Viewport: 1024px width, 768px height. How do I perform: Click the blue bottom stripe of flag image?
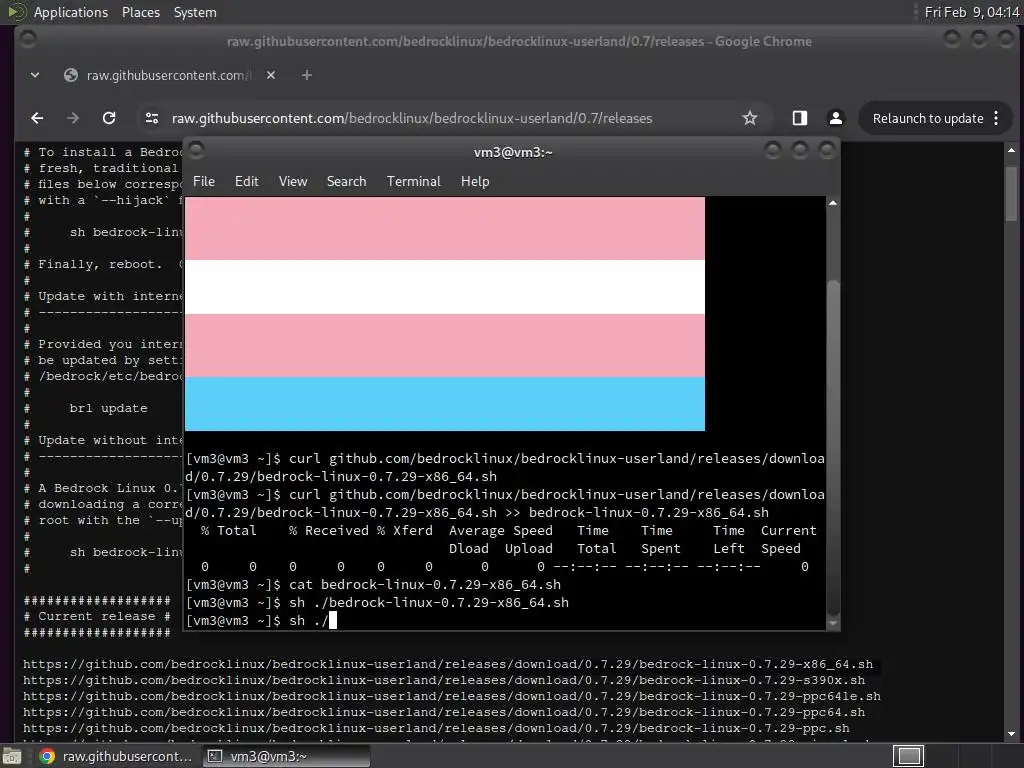point(445,404)
